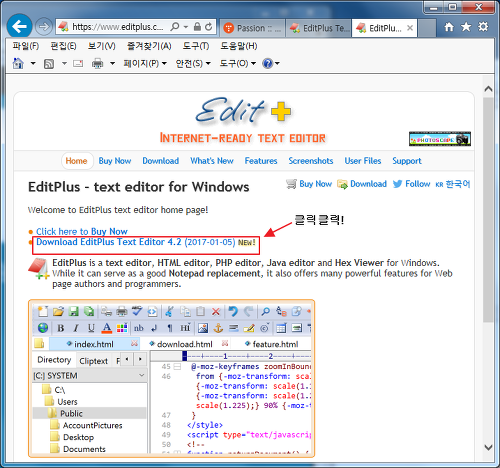Refresh the page with the reload icon
This screenshot has width=500, height=468.
[209, 27]
